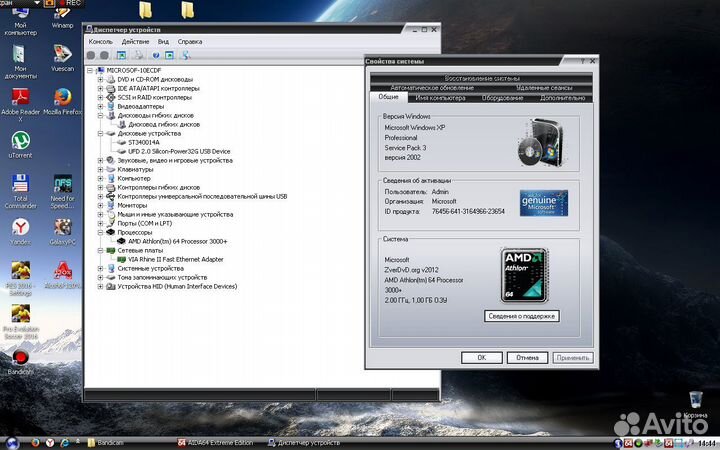
Task: Open Adobe Reader X desktop icon
Action: pos(20,104)
